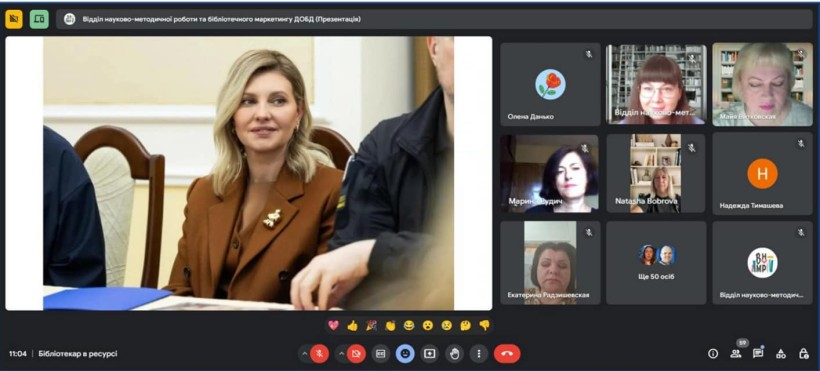Open the three-dot more options menu
The width and height of the screenshot is (820, 371).
pyautogui.click(x=479, y=354)
